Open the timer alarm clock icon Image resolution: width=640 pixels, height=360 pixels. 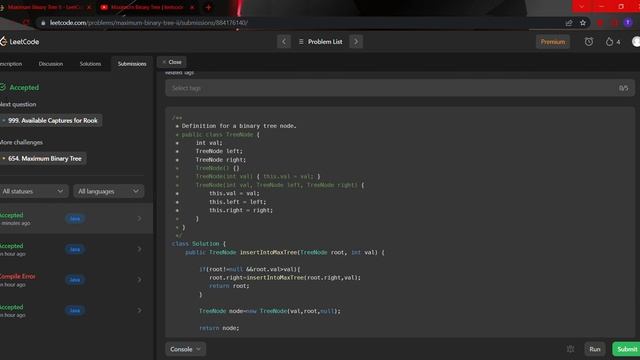[x=589, y=42]
